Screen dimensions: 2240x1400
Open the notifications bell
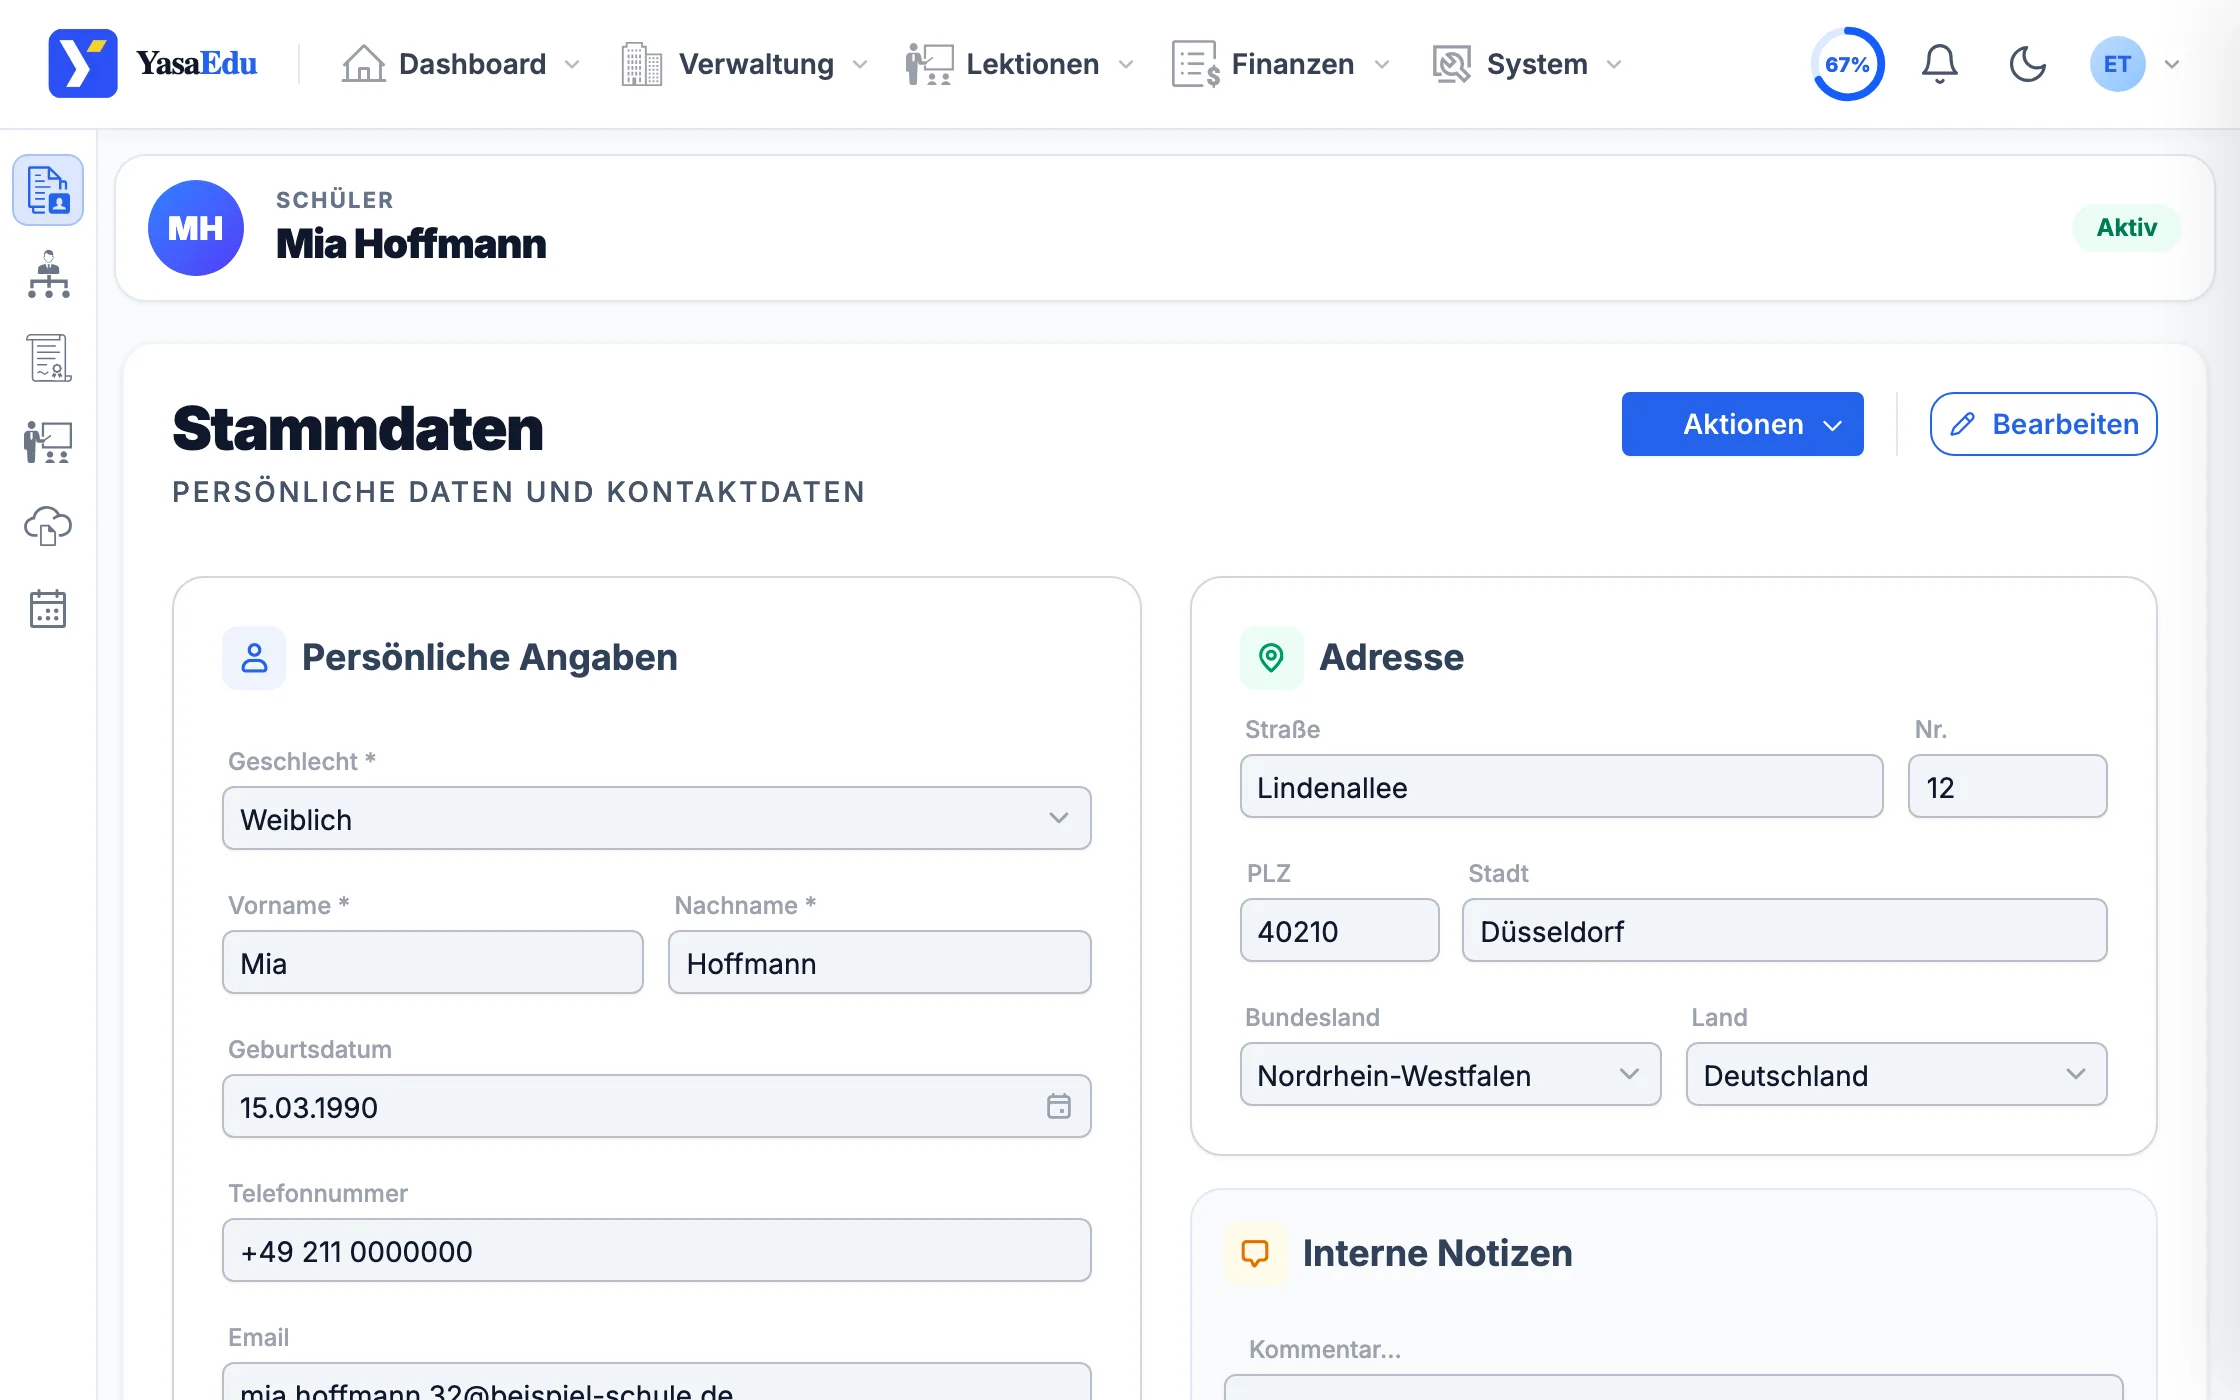pos(1939,64)
